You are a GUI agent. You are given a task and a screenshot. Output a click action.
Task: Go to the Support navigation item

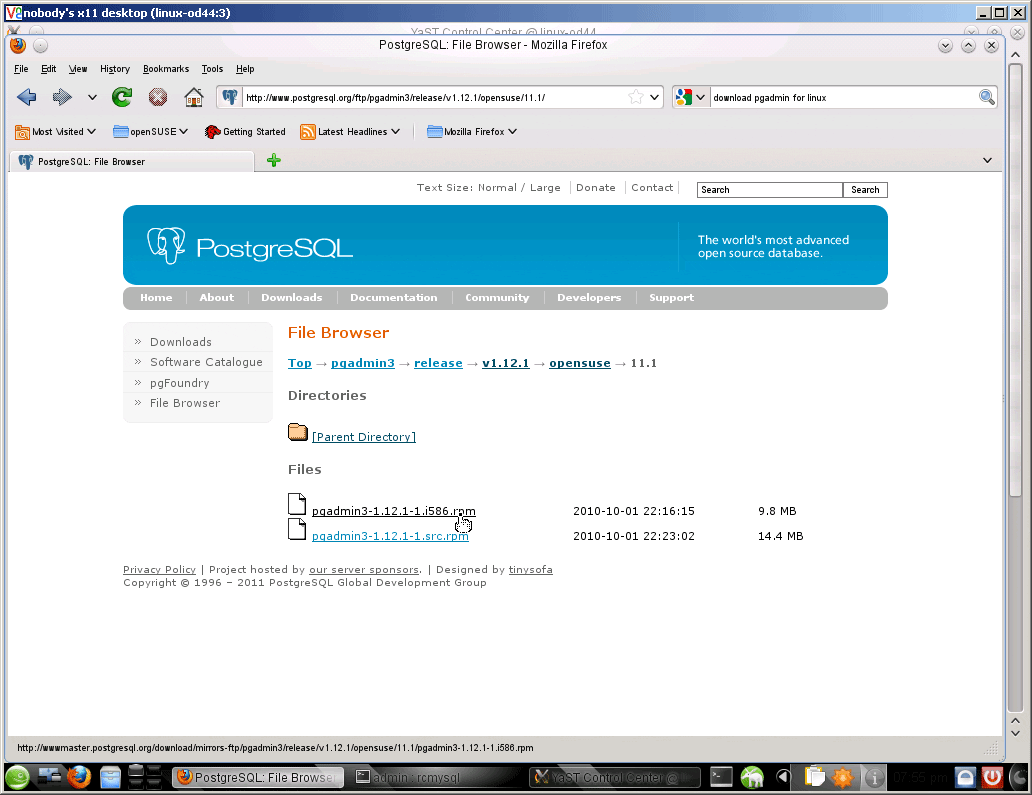click(671, 297)
